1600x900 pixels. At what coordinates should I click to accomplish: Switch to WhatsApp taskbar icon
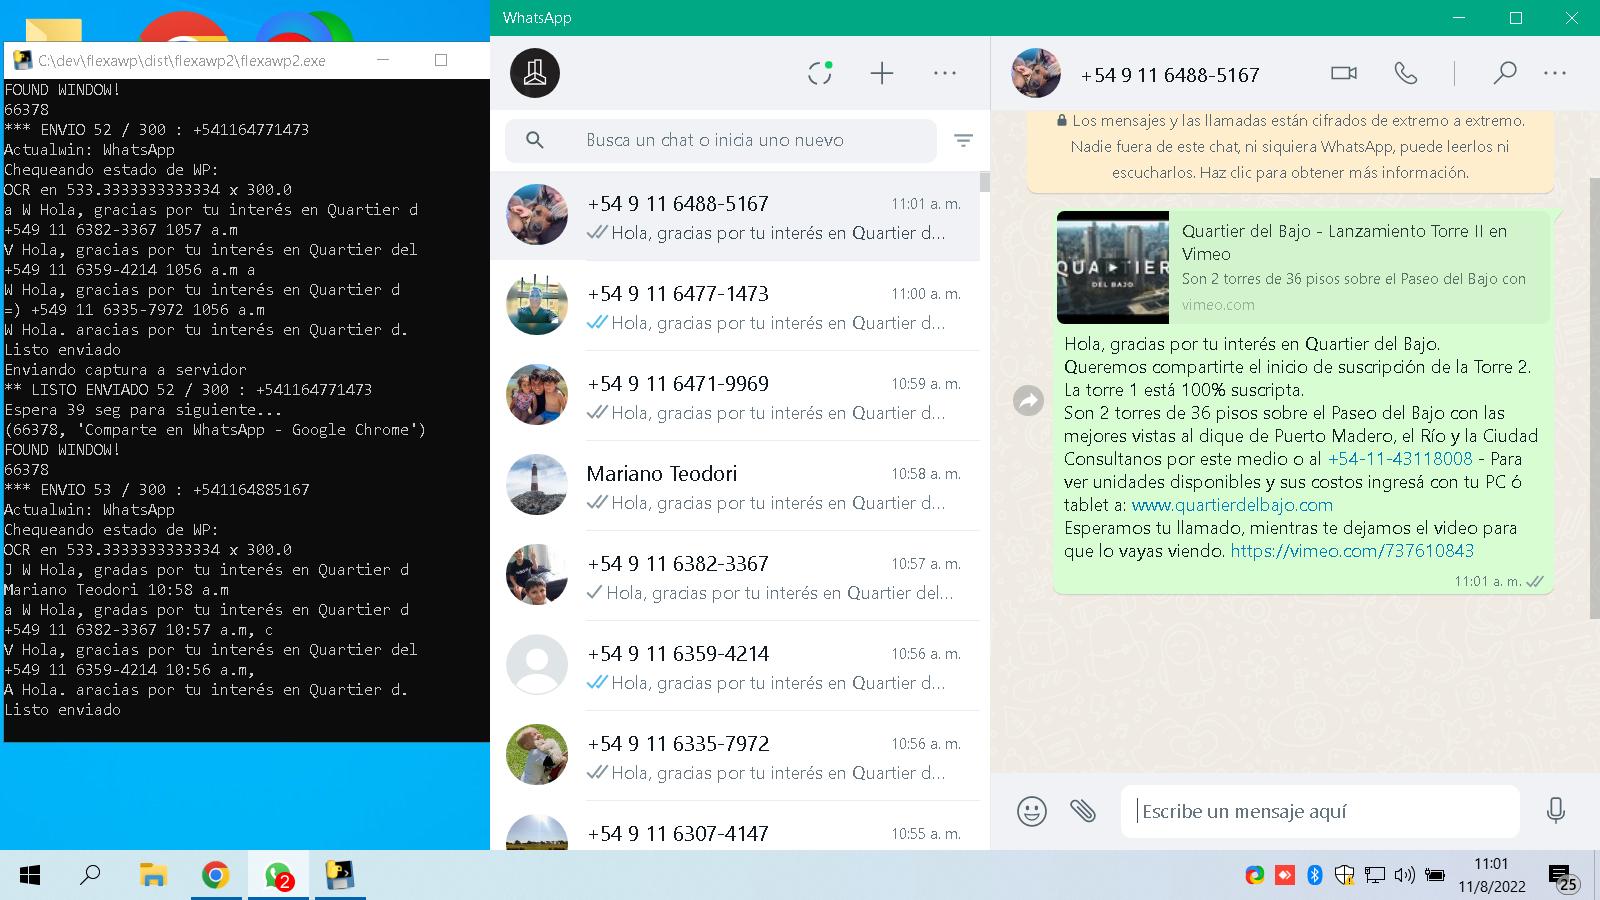(x=278, y=876)
